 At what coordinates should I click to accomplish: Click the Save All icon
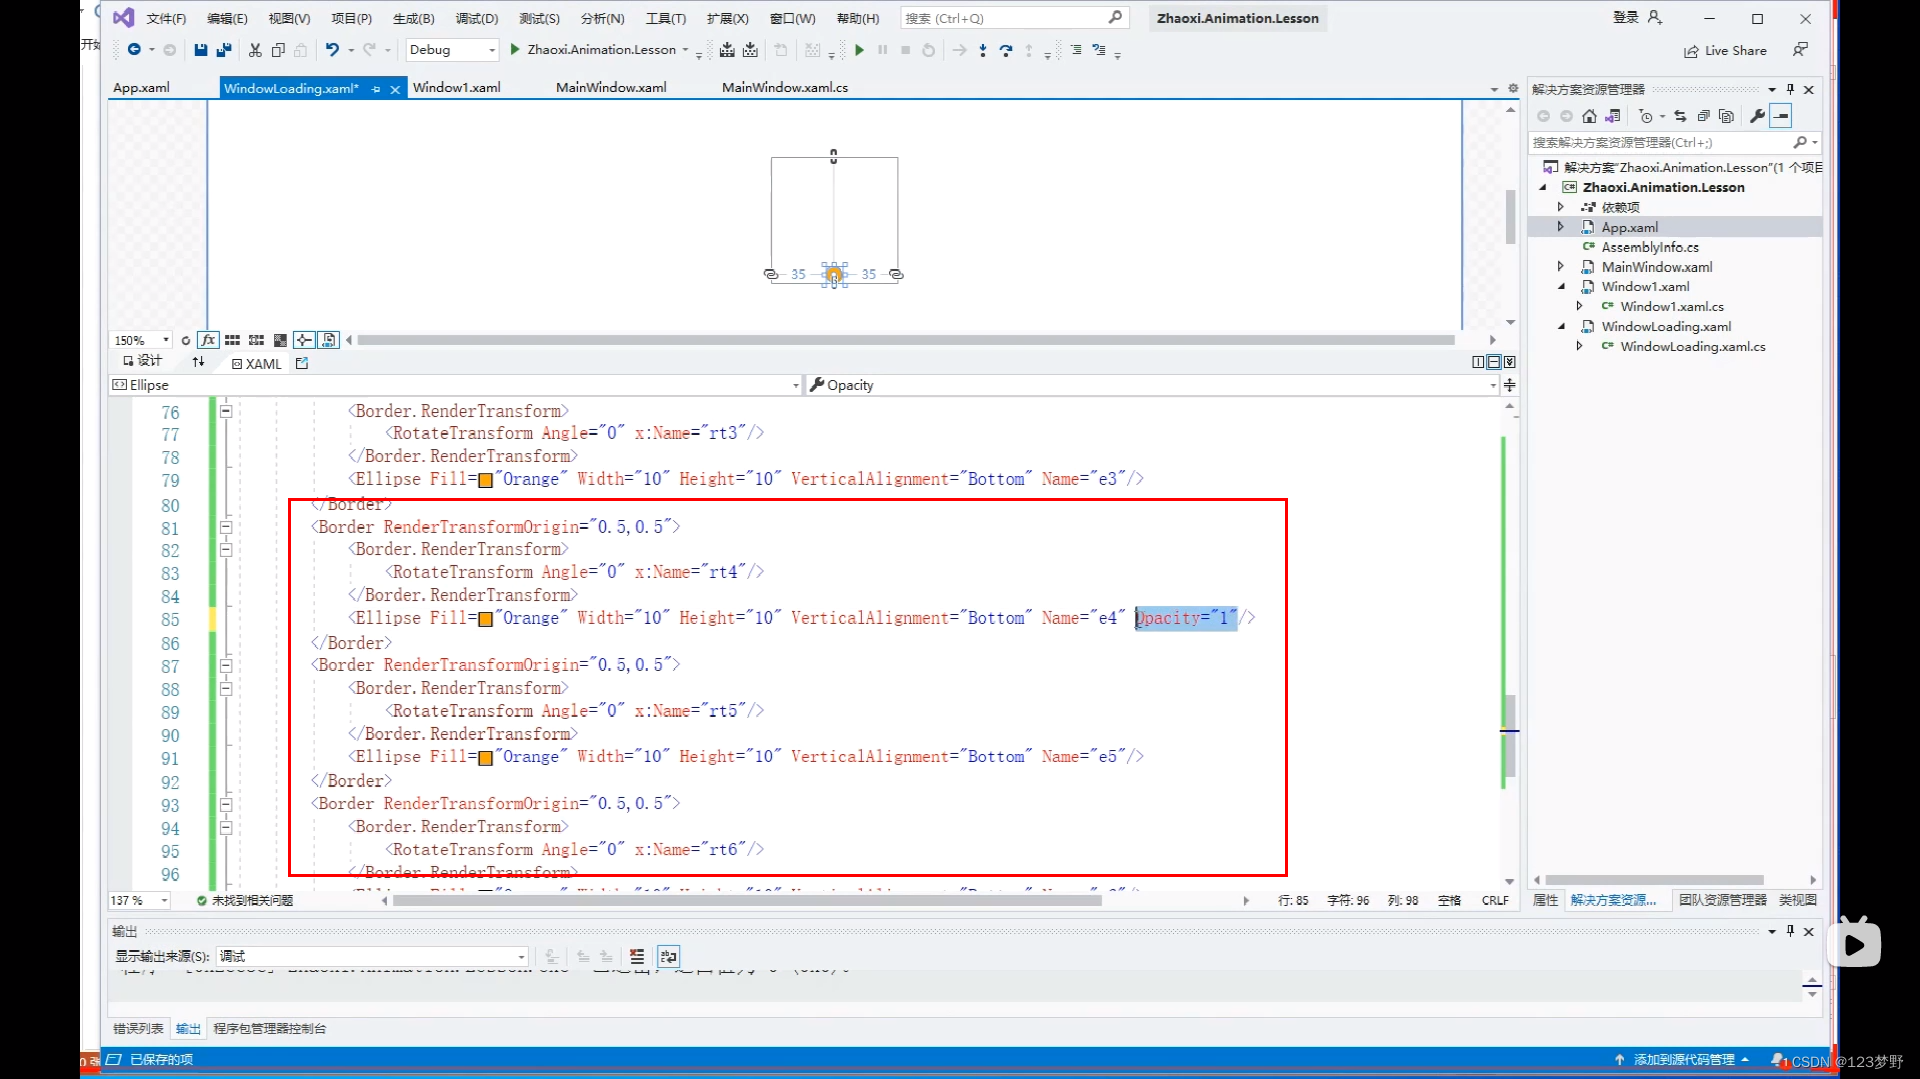pyautogui.click(x=224, y=50)
